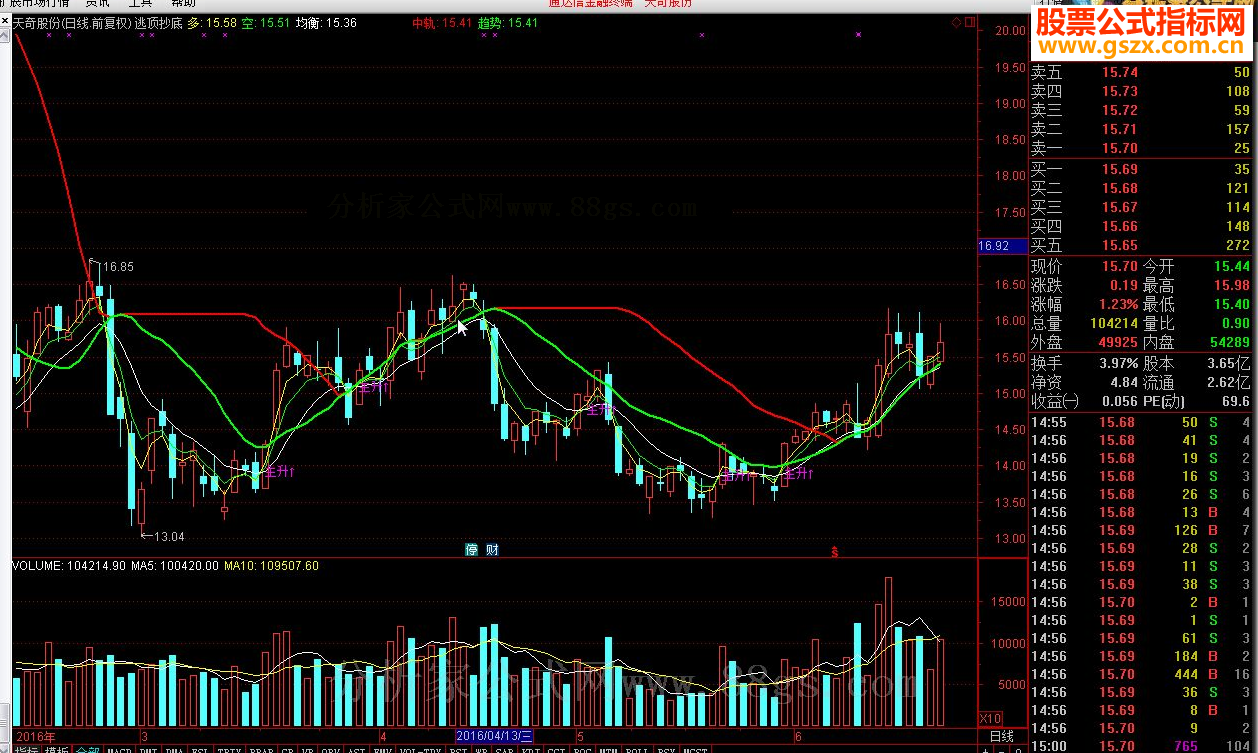Image resolution: width=1258 pixels, height=753 pixels.
Task: Open the 资讯 menu
Action: click(x=97, y=4)
